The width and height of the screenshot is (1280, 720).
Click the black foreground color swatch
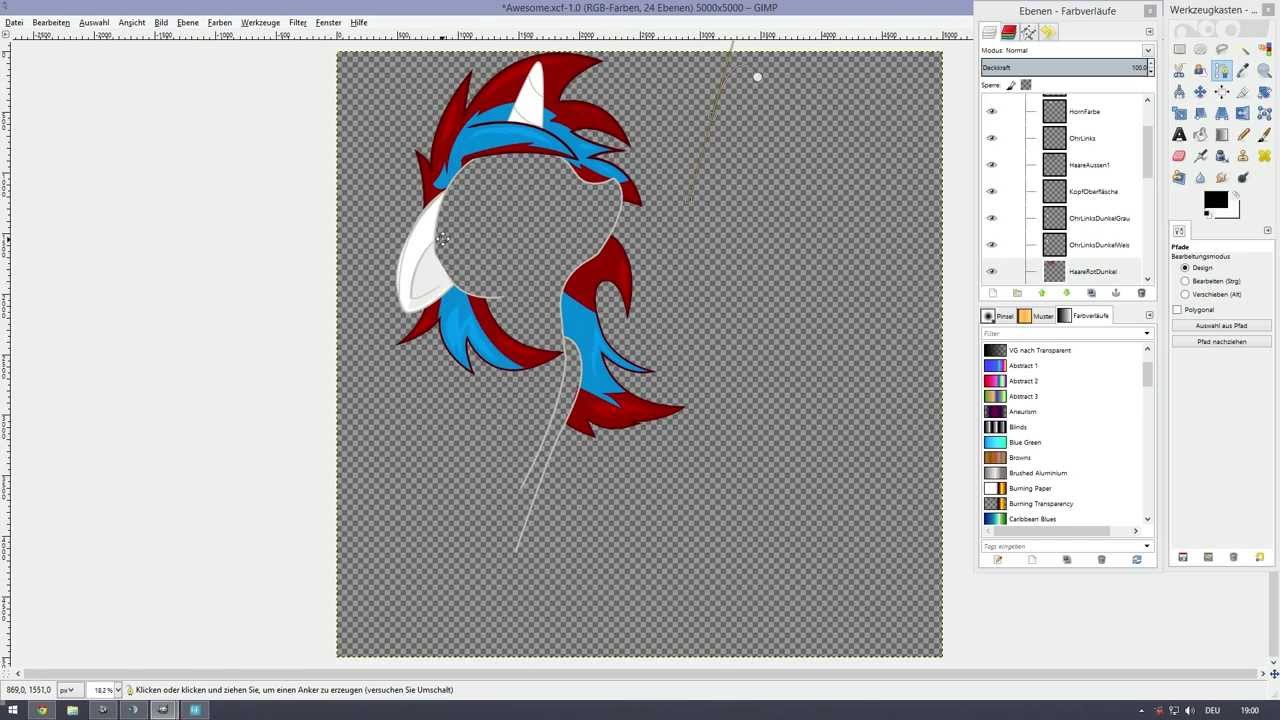[x=1215, y=200]
